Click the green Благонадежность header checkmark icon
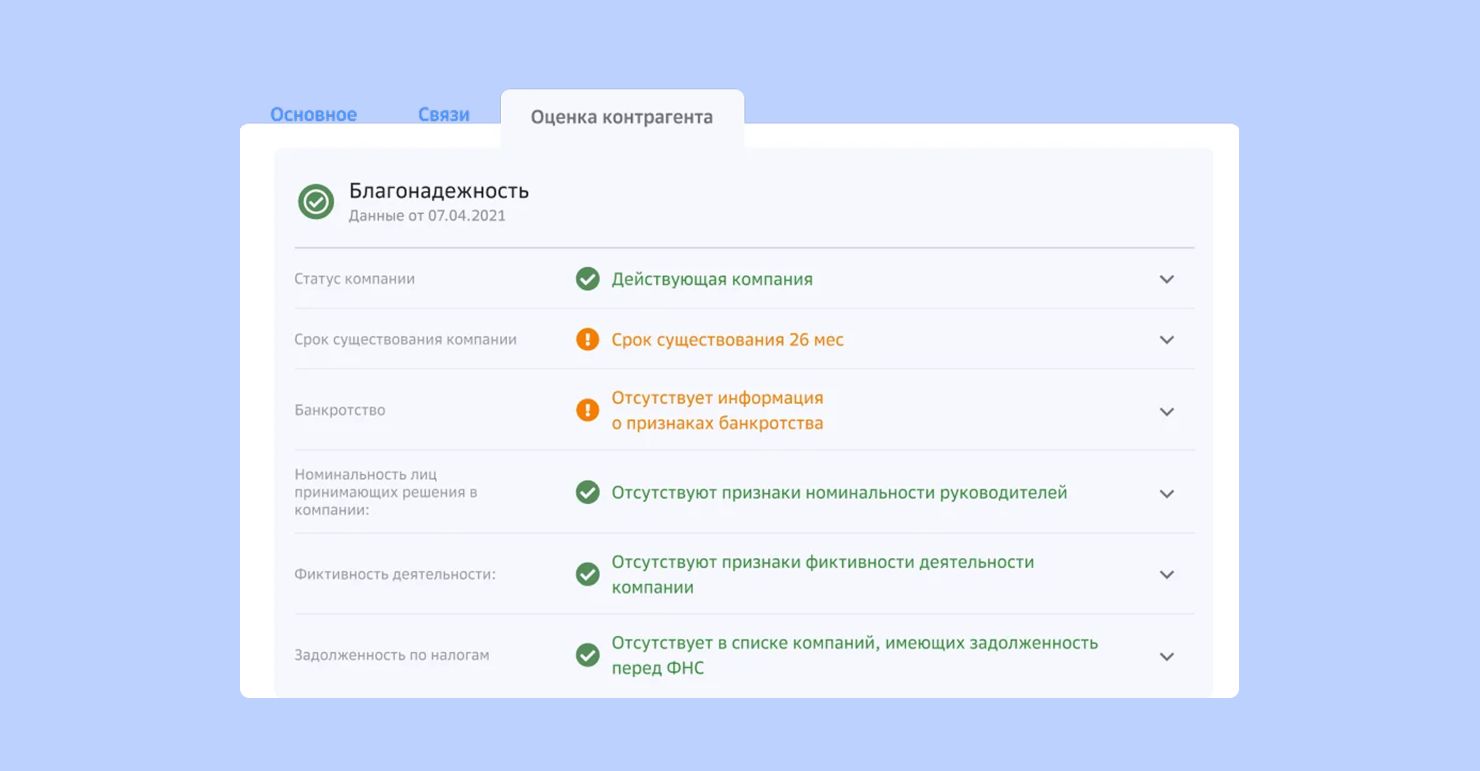1480x771 pixels. tap(316, 202)
